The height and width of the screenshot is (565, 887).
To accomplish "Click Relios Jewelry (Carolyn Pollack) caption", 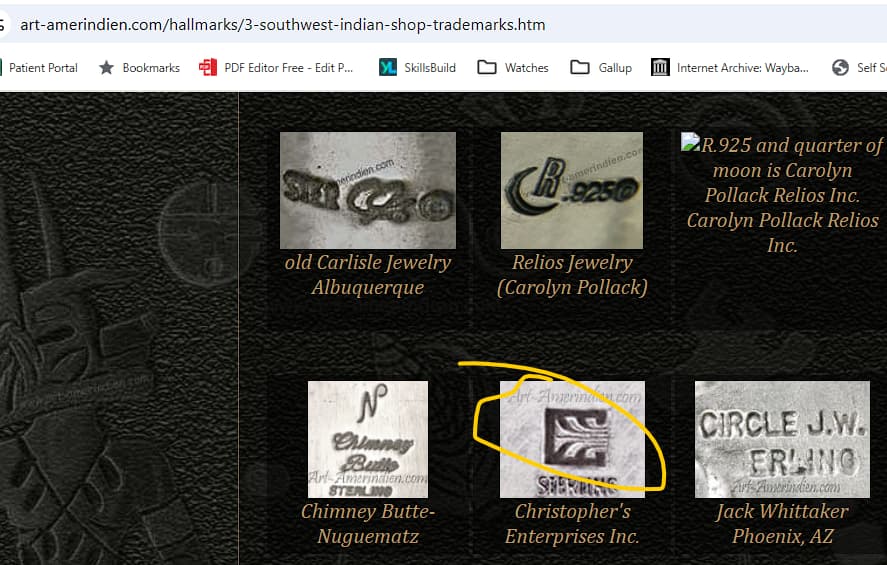I will 572,275.
